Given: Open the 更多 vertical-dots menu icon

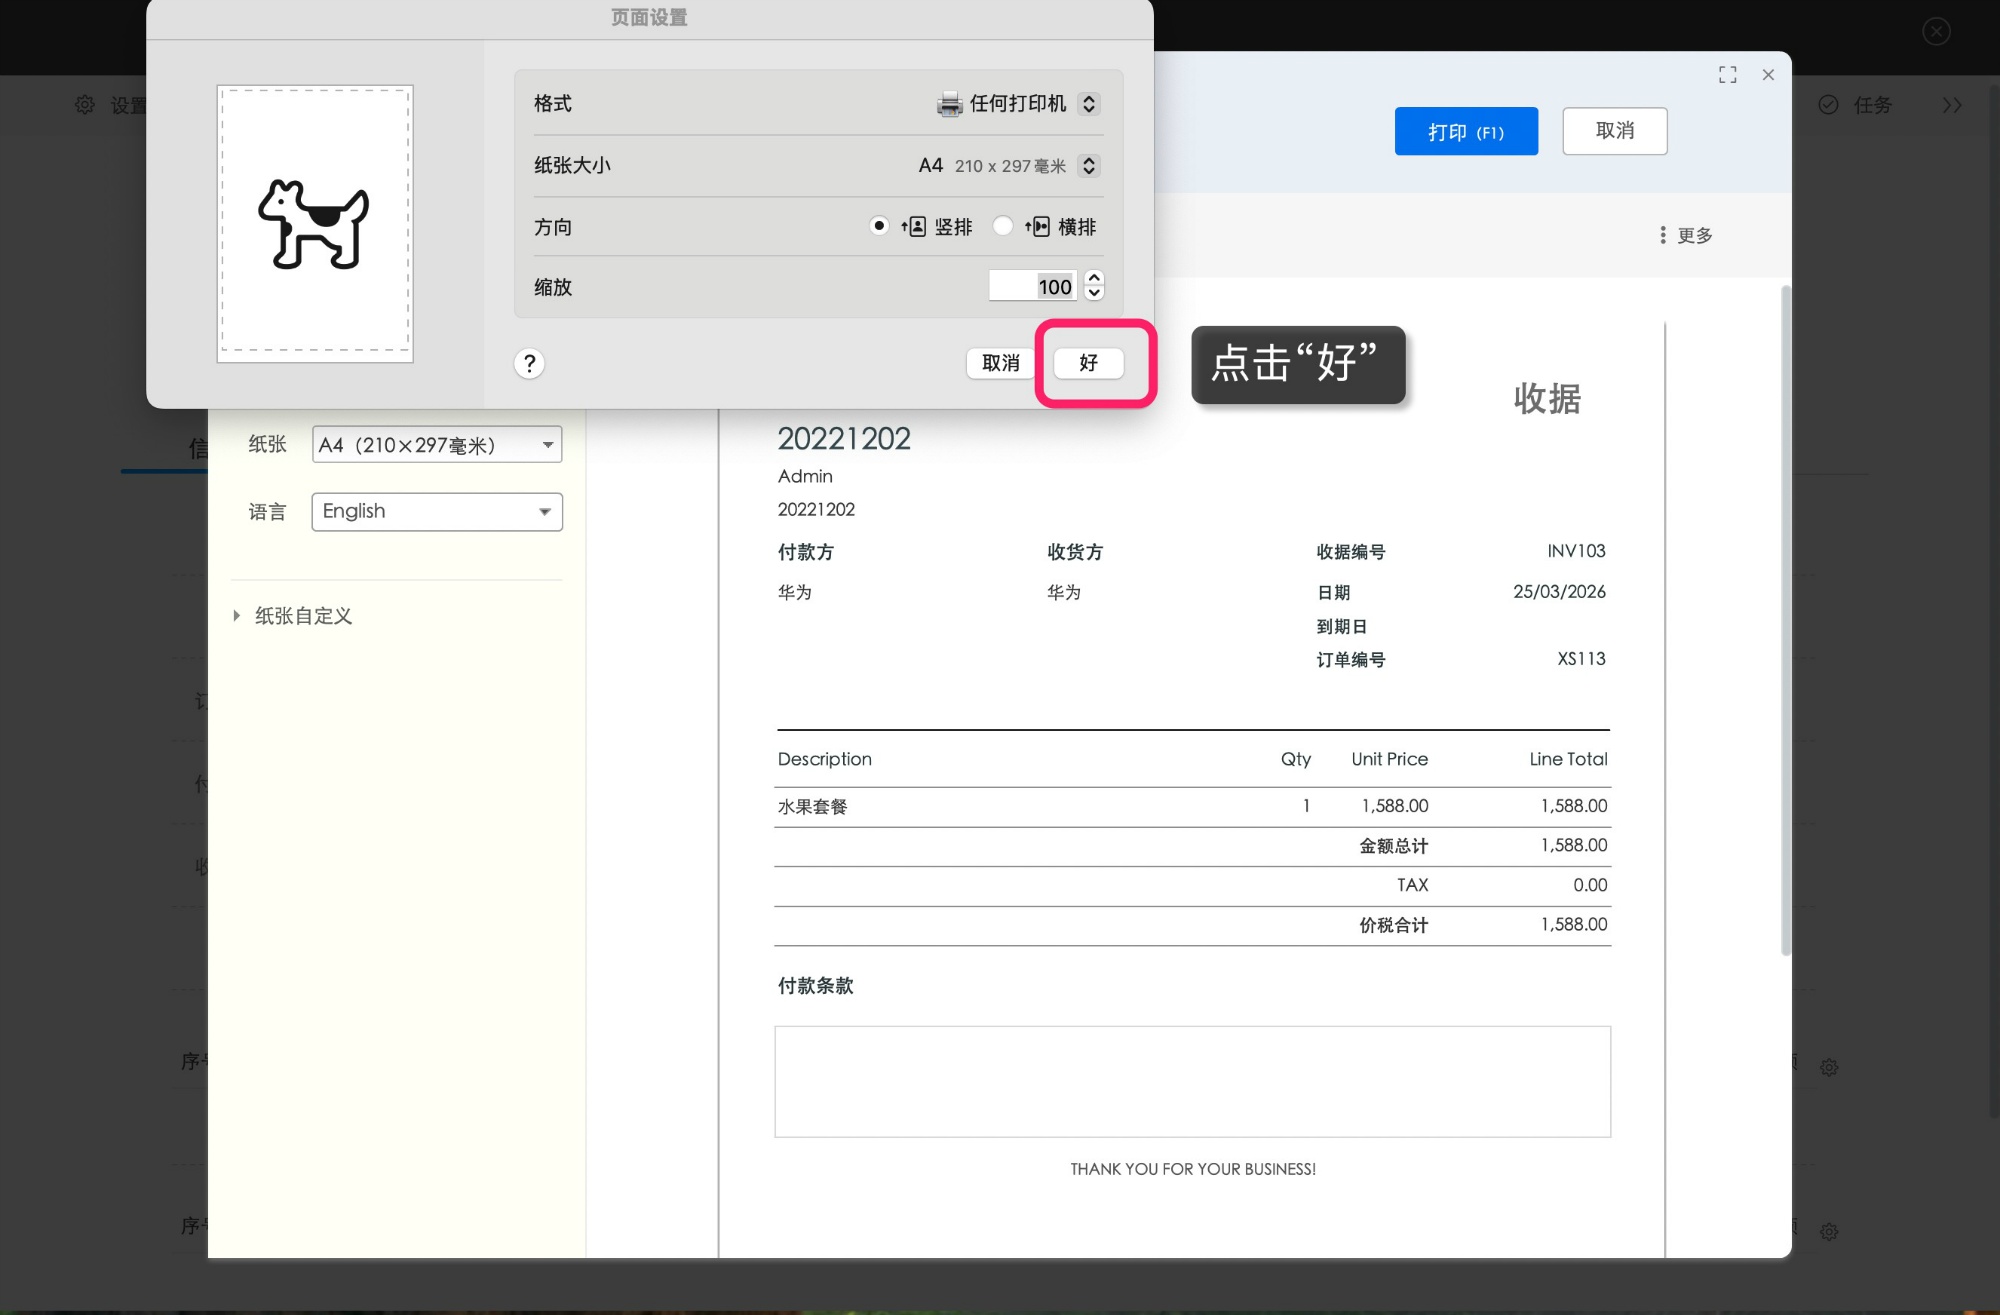Looking at the screenshot, I should pyautogui.click(x=1660, y=235).
